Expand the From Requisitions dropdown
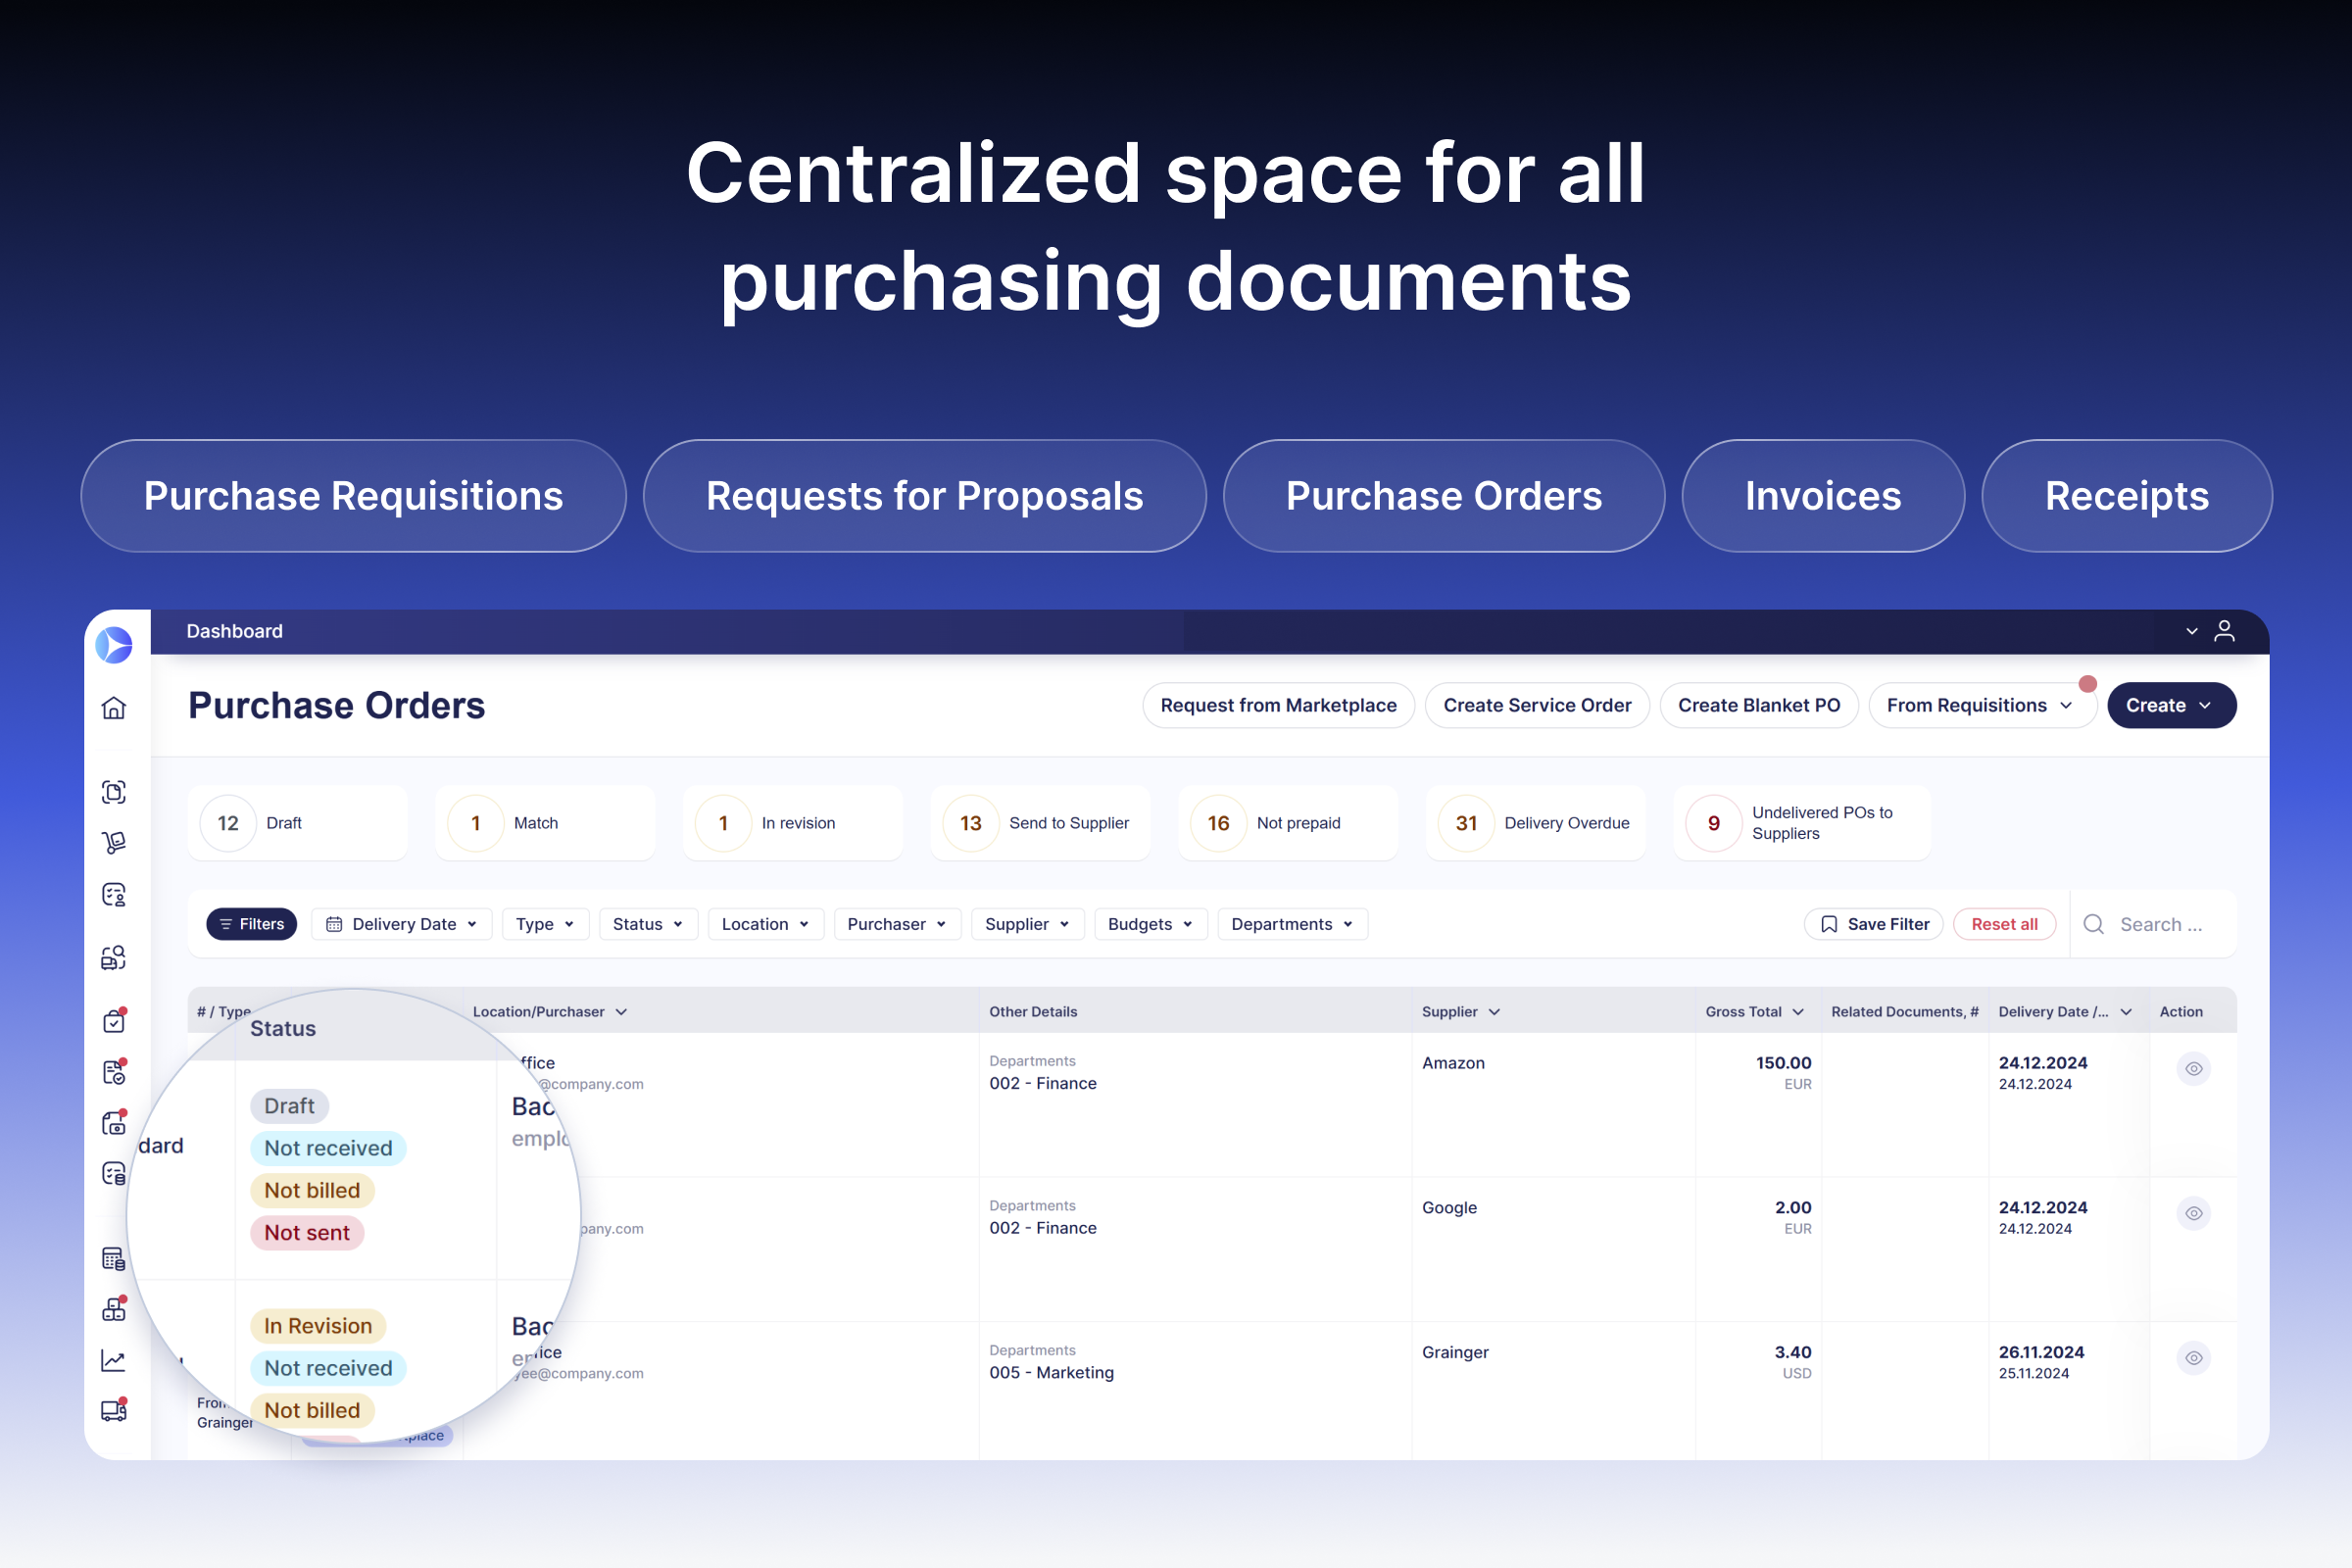 pos(1982,705)
